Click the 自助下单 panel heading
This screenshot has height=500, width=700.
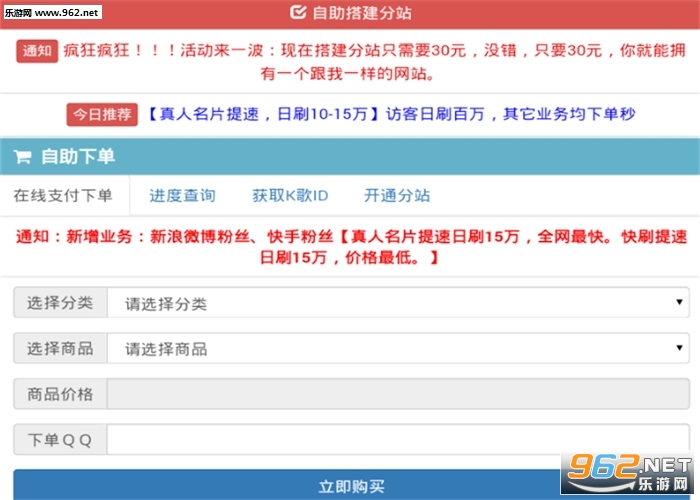pyautogui.click(x=78, y=157)
